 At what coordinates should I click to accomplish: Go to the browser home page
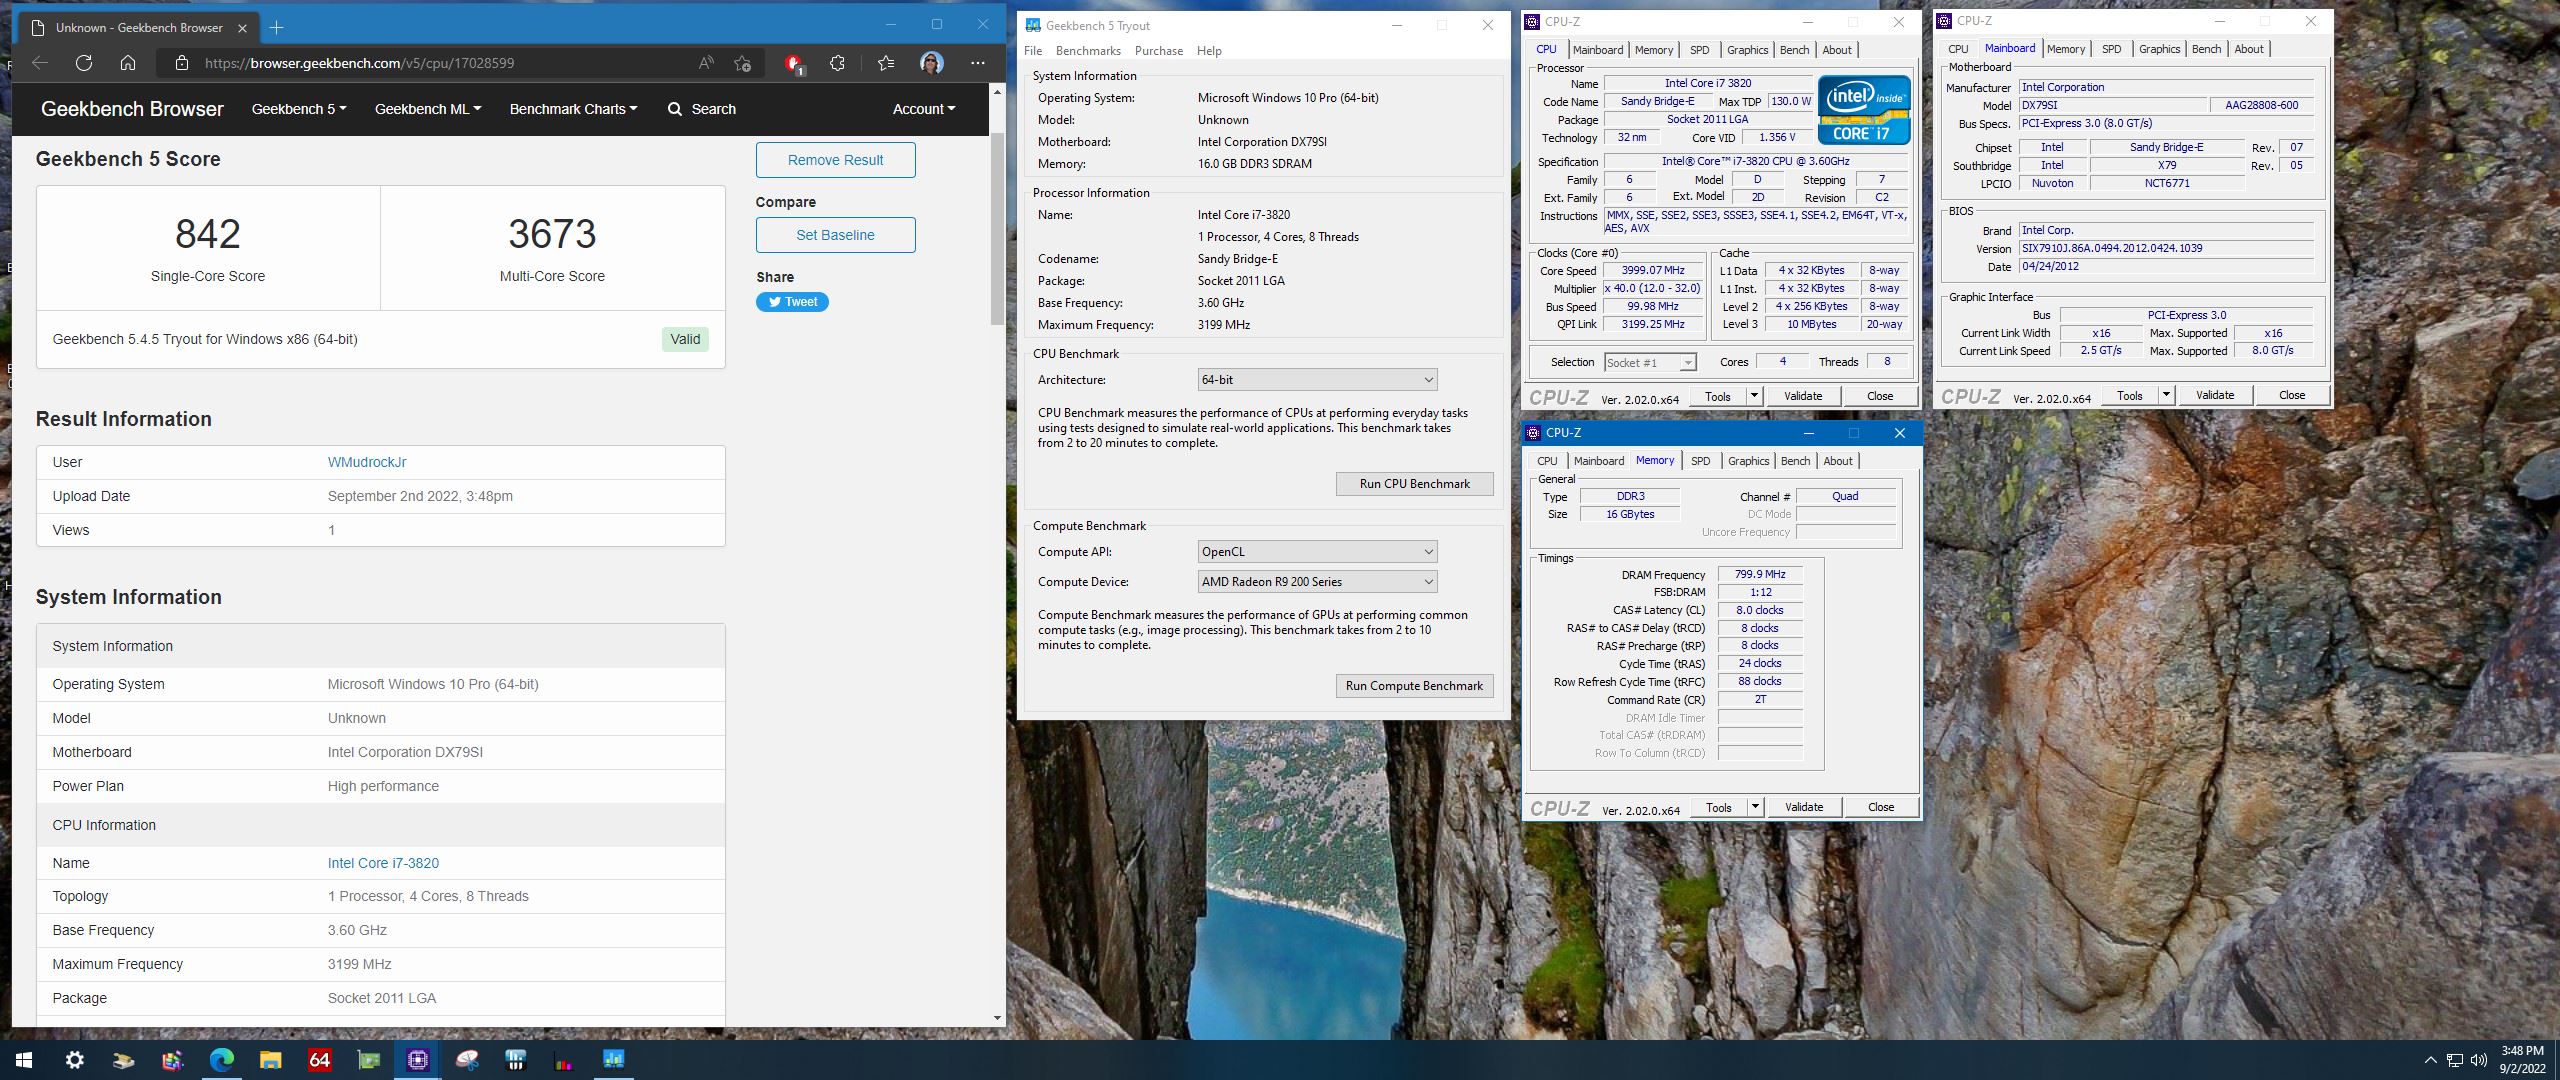click(x=128, y=63)
